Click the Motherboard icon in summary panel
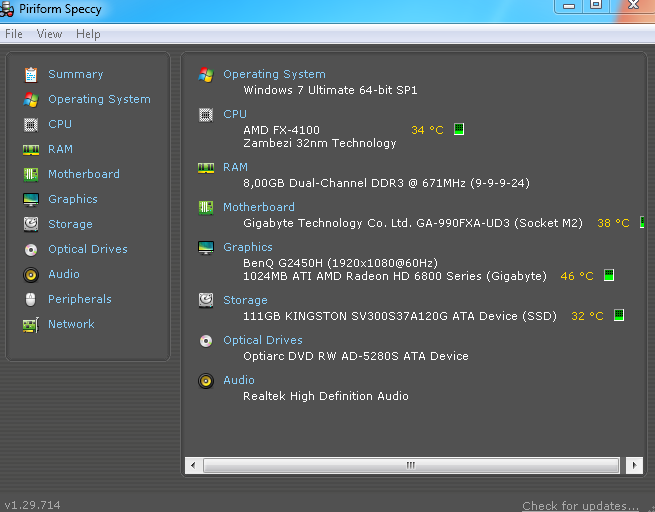655x512 pixels. (206, 208)
